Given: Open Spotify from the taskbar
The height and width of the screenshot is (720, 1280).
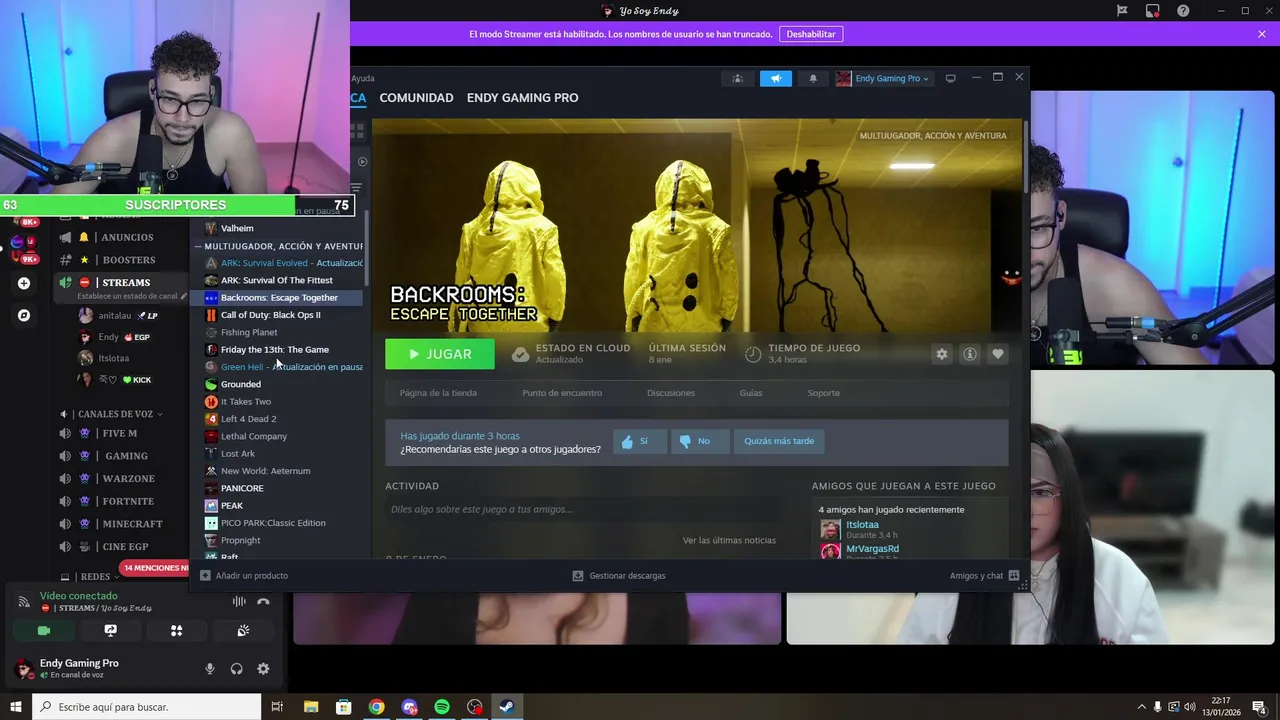Looking at the screenshot, I should tap(442, 707).
